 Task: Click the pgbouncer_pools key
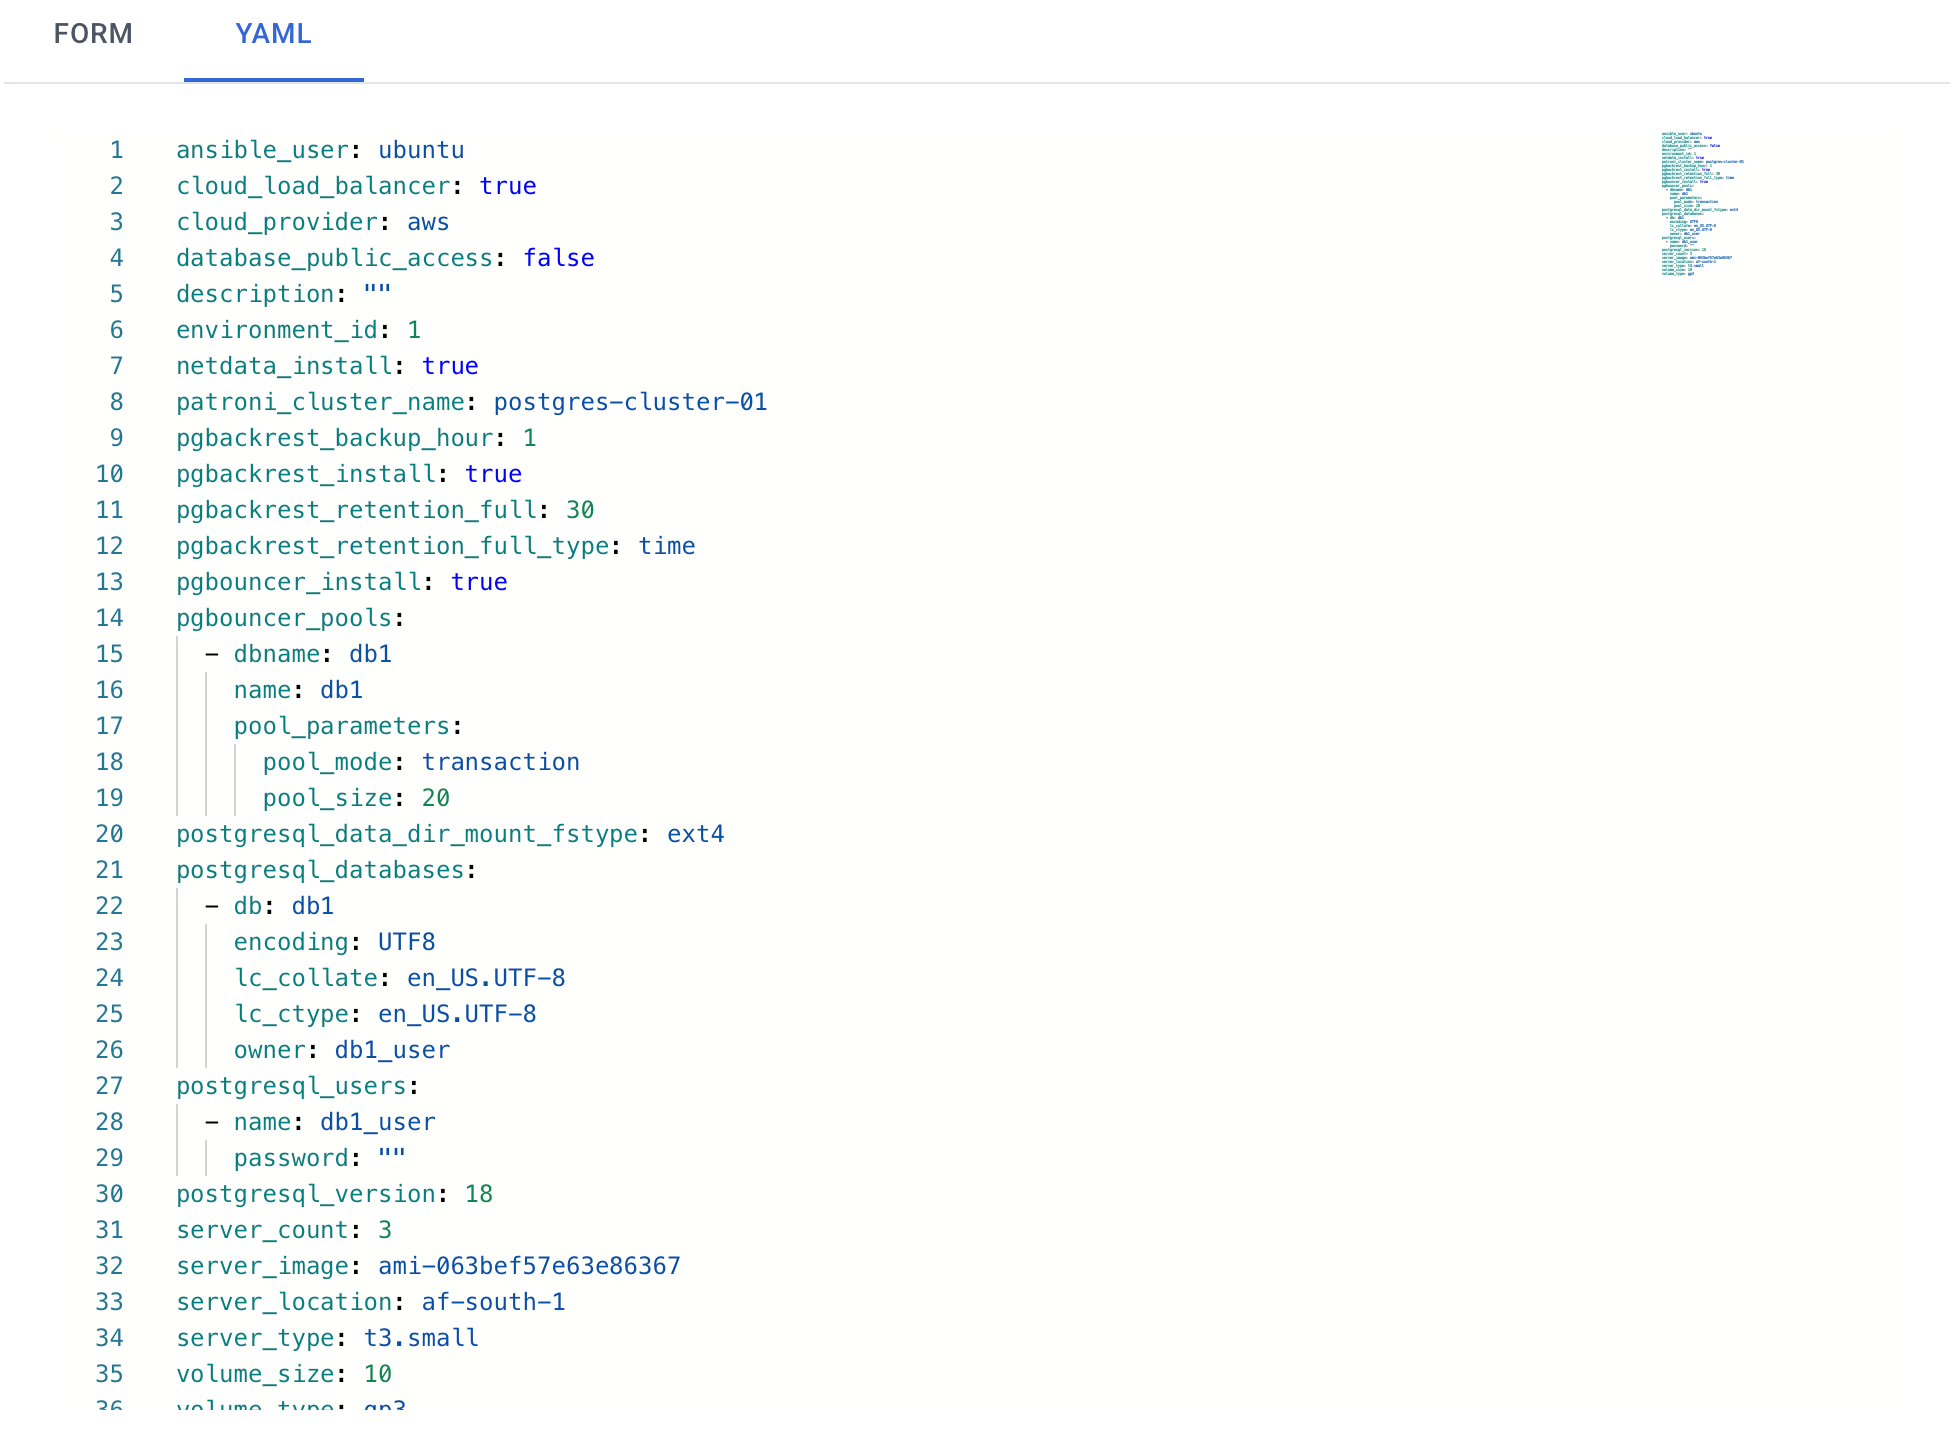click(x=284, y=618)
